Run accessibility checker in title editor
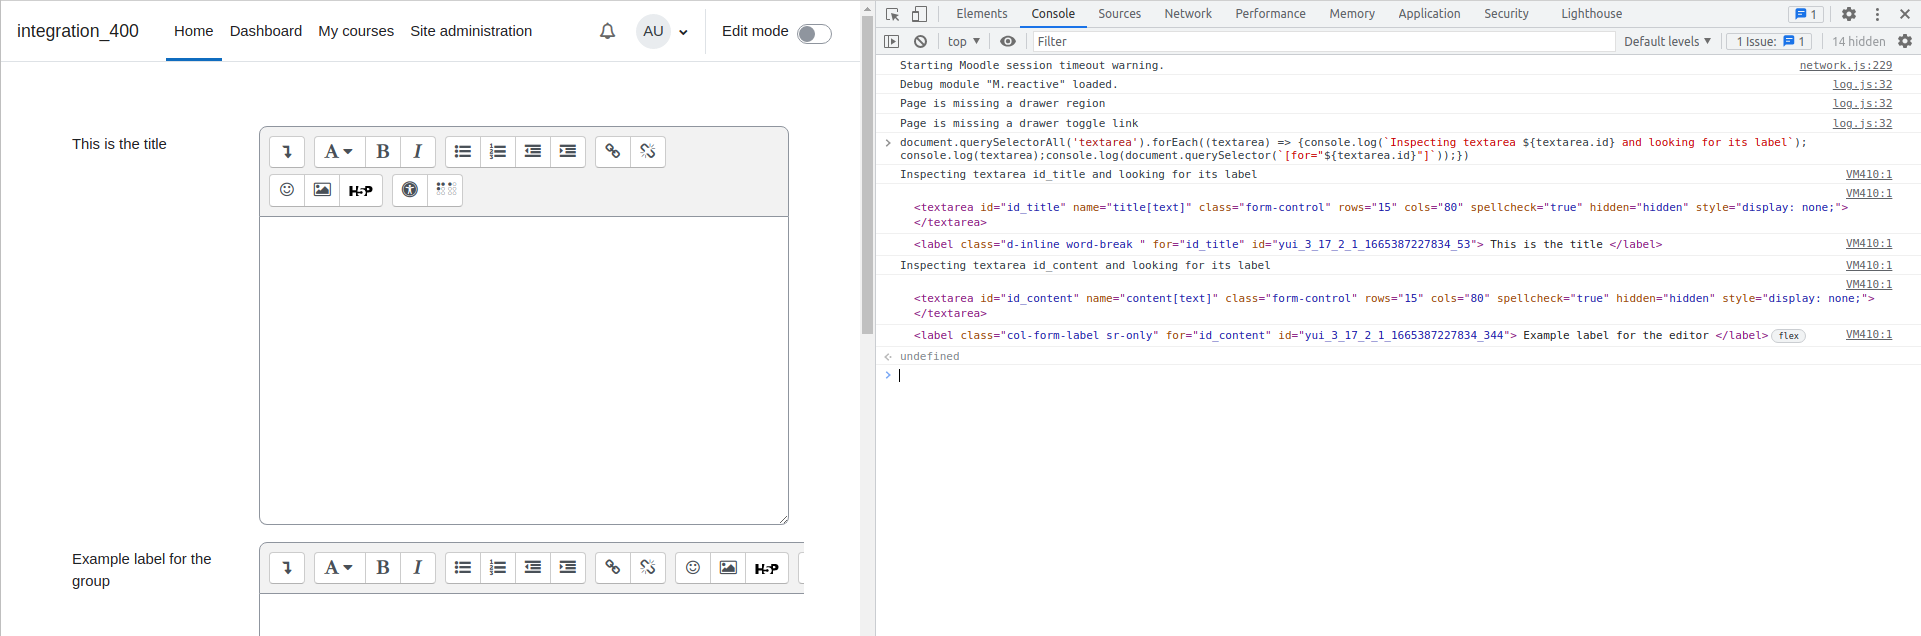This screenshot has width=1921, height=636. coord(410,190)
